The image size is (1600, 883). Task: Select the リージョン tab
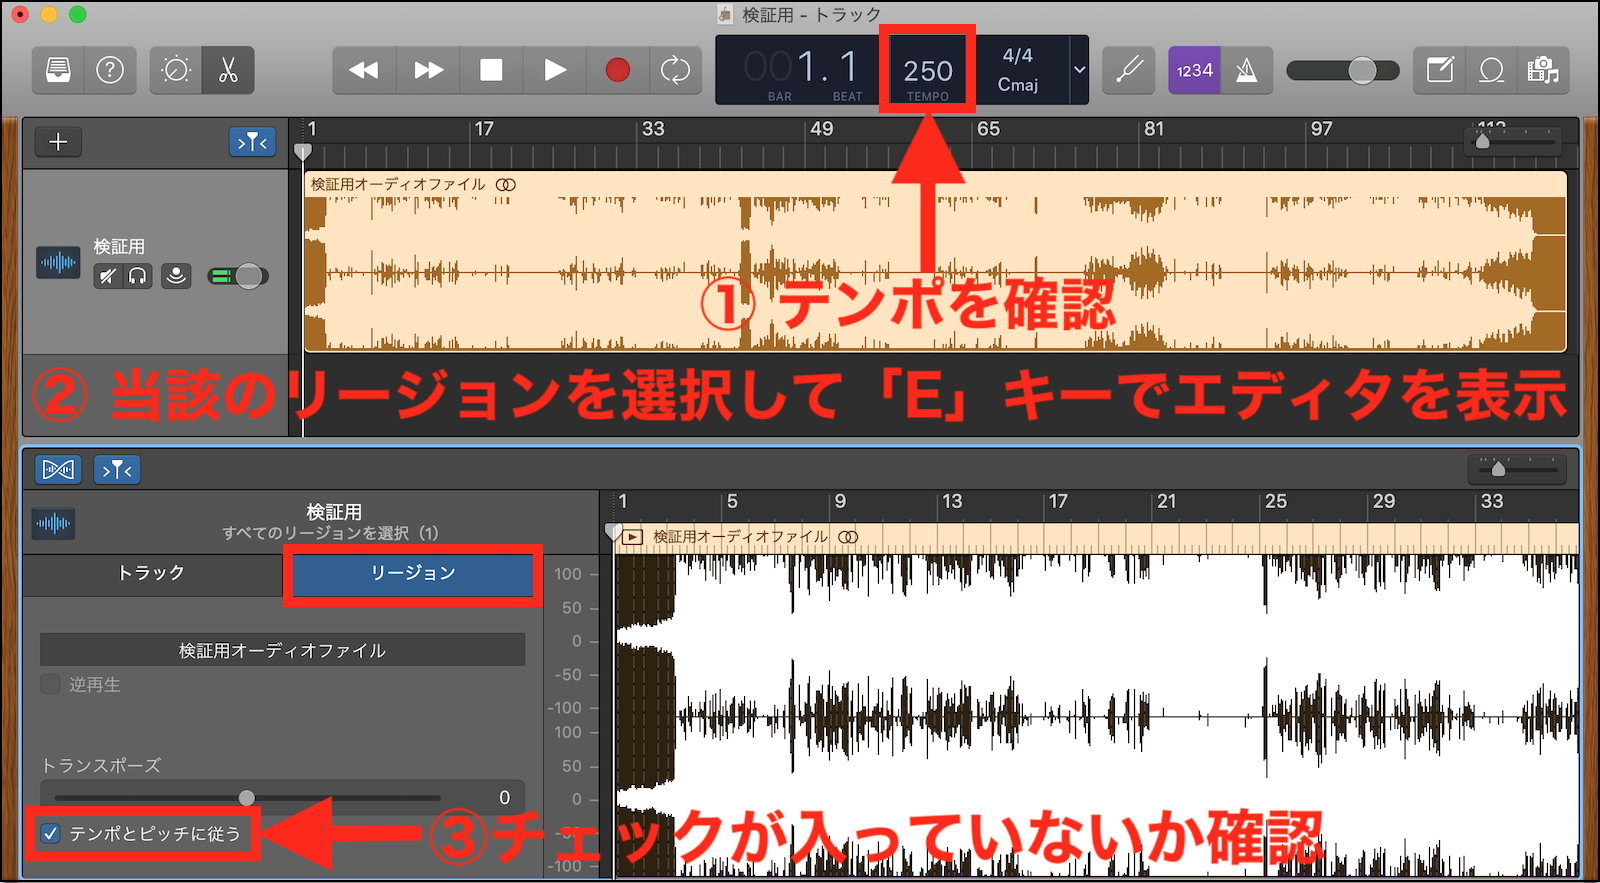(413, 573)
